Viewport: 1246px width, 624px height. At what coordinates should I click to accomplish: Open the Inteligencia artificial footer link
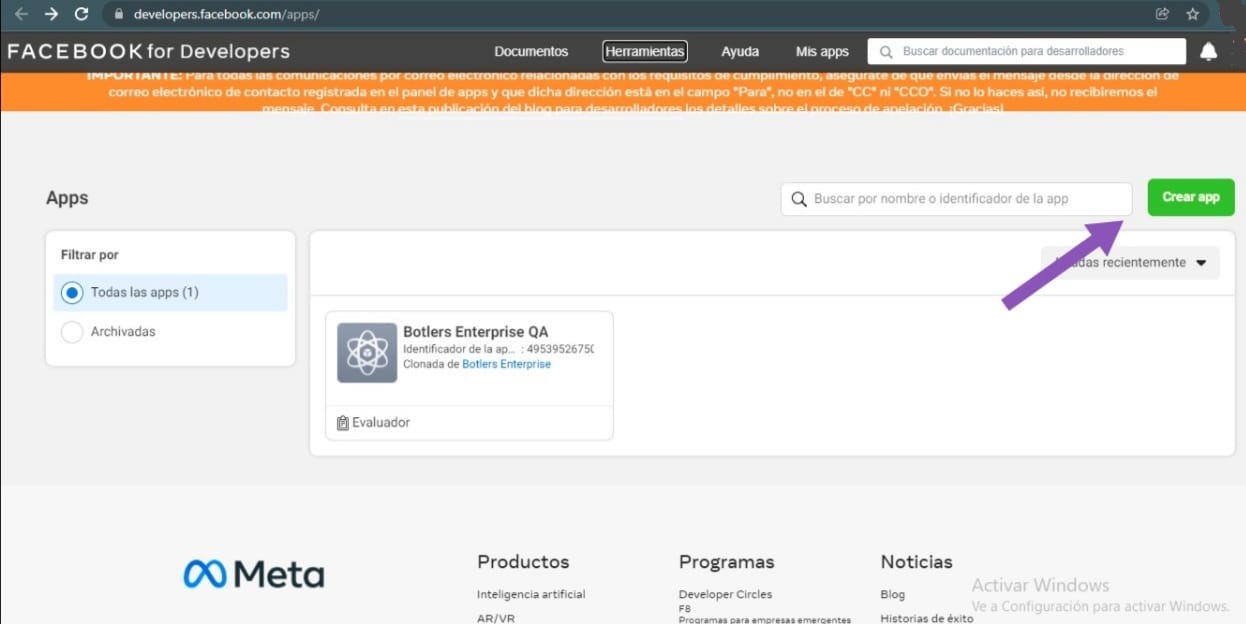click(531, 594)
